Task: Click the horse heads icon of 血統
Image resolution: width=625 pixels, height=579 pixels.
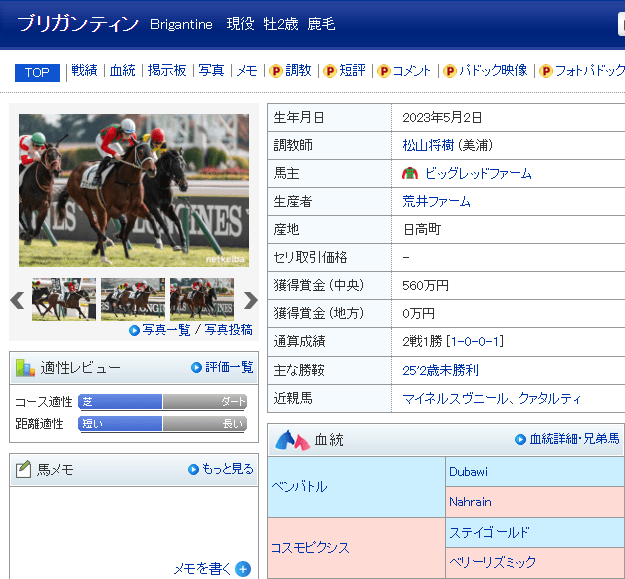Action: coord(293,440)
